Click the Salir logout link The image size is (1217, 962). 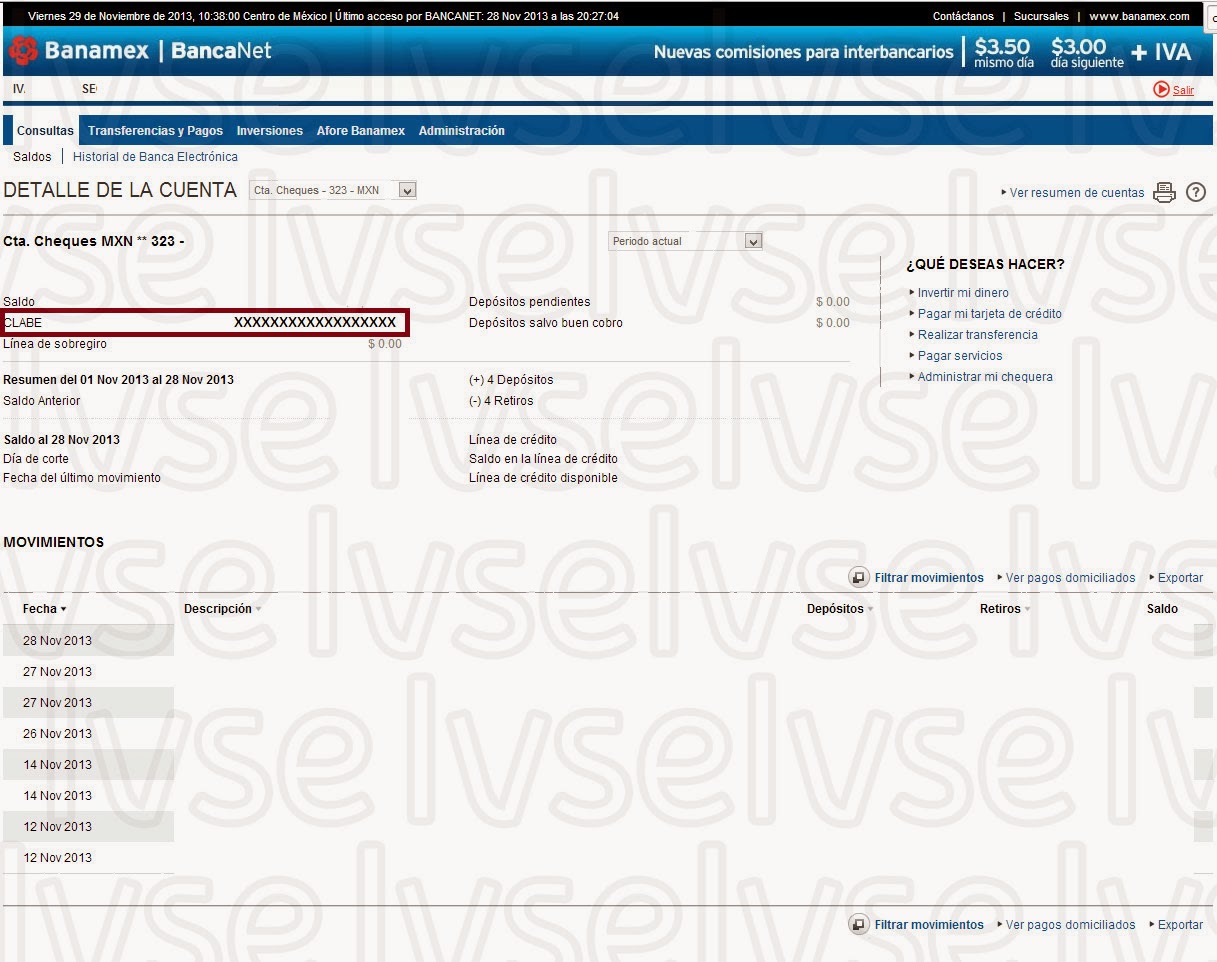click(x=1184, y=90)
